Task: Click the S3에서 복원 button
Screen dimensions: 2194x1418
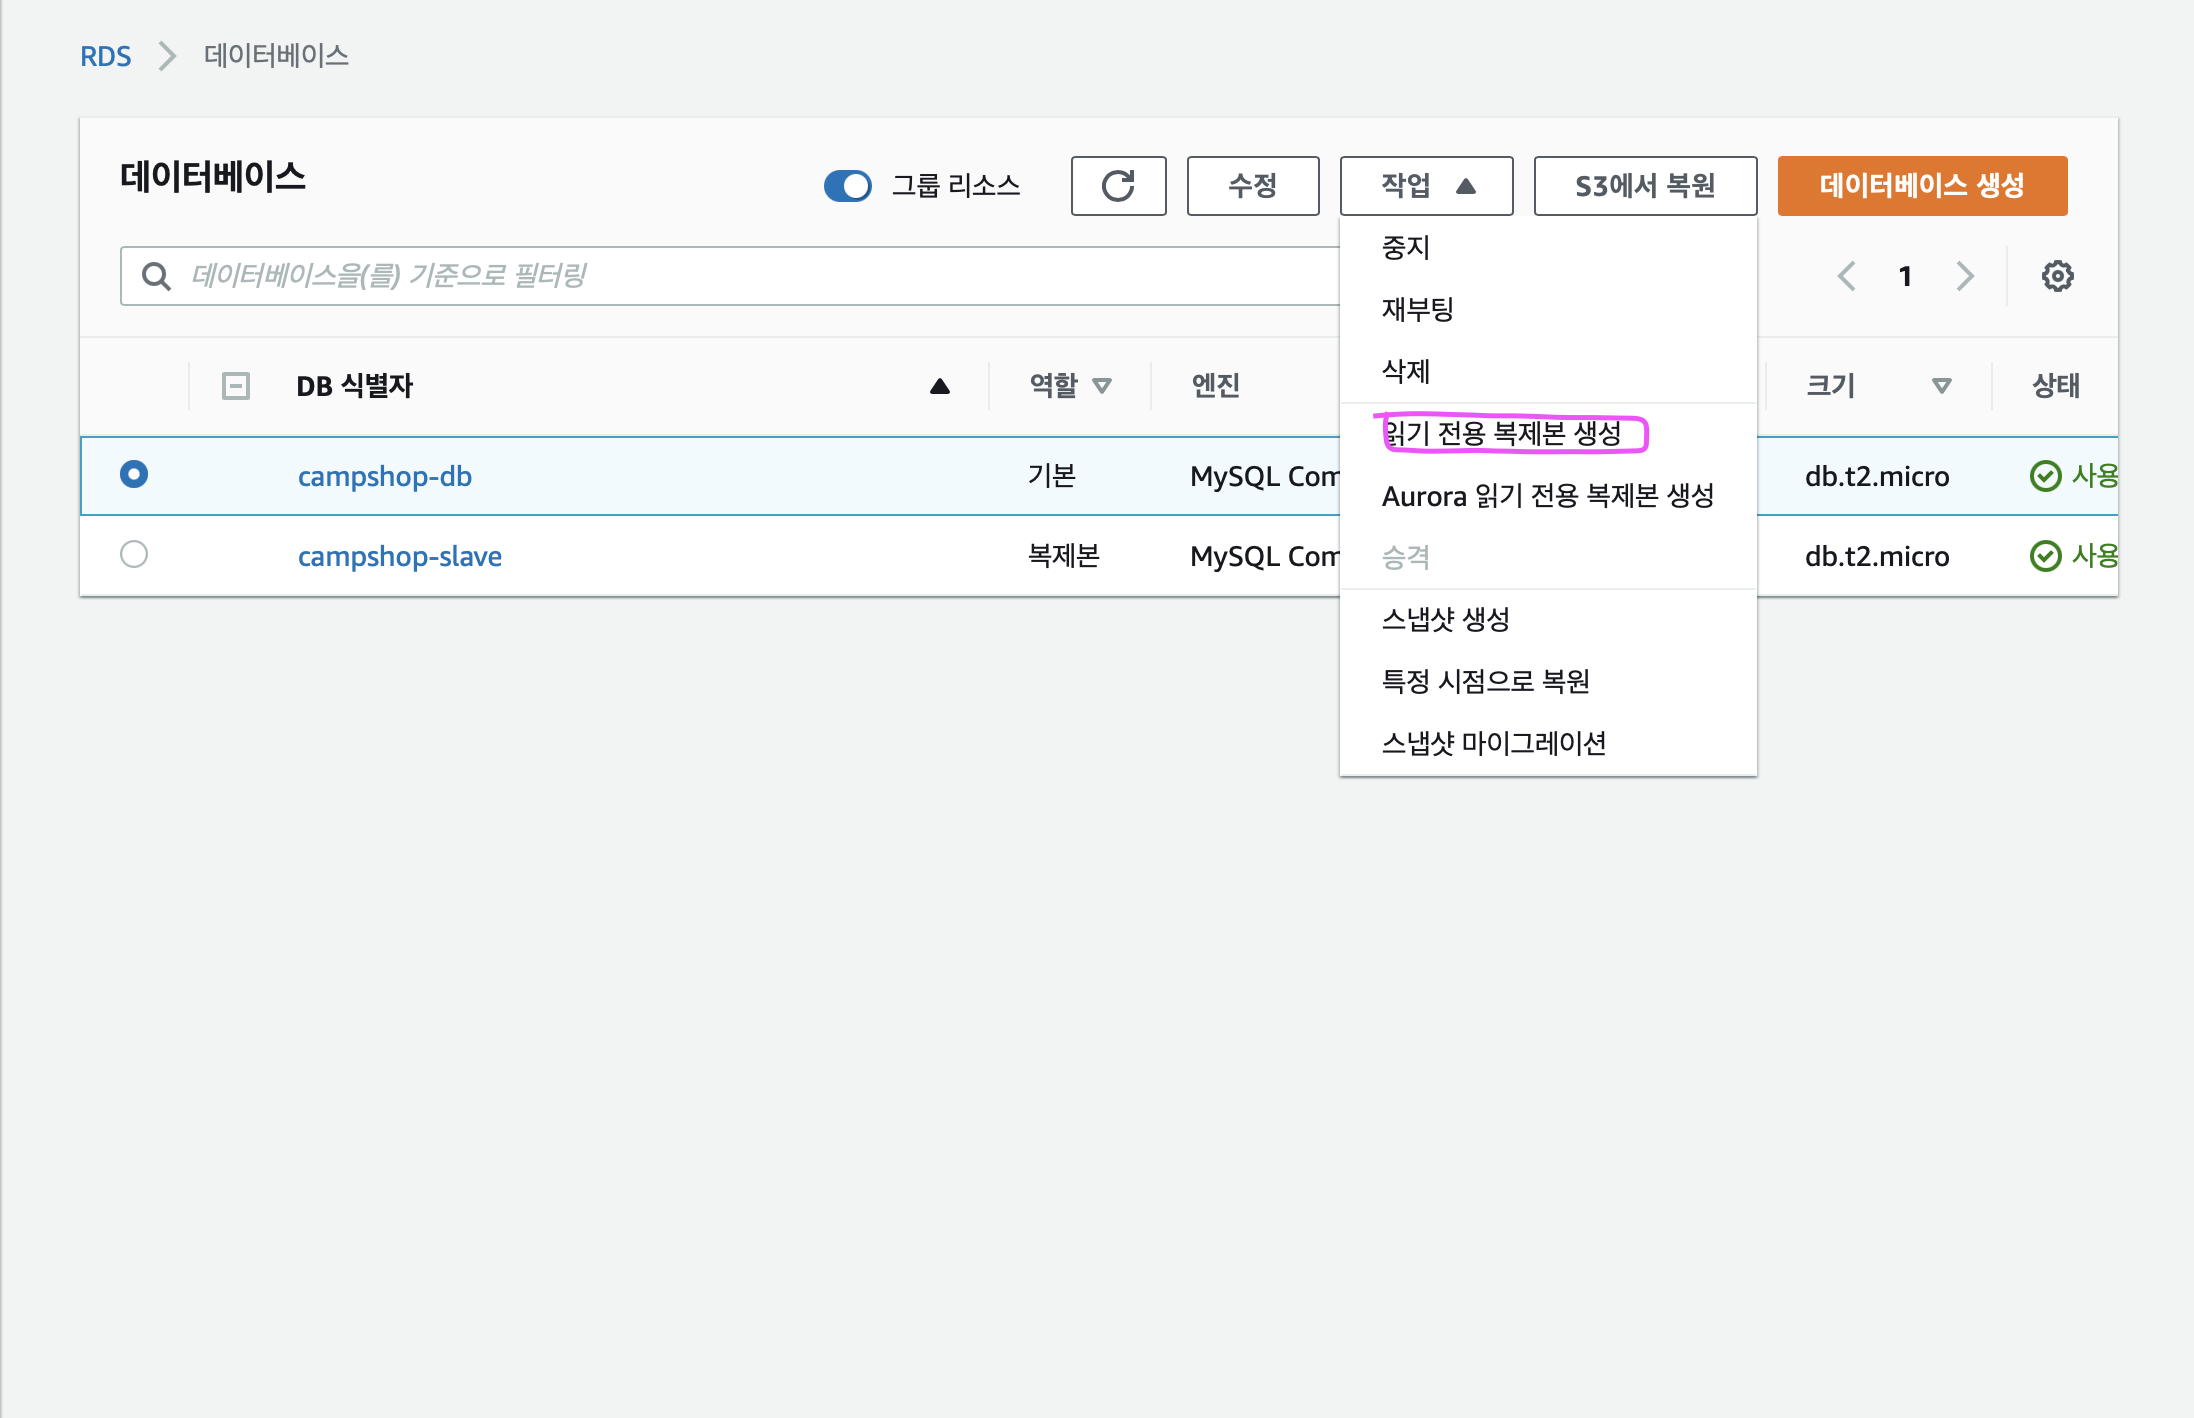Action: [1645, 186]
